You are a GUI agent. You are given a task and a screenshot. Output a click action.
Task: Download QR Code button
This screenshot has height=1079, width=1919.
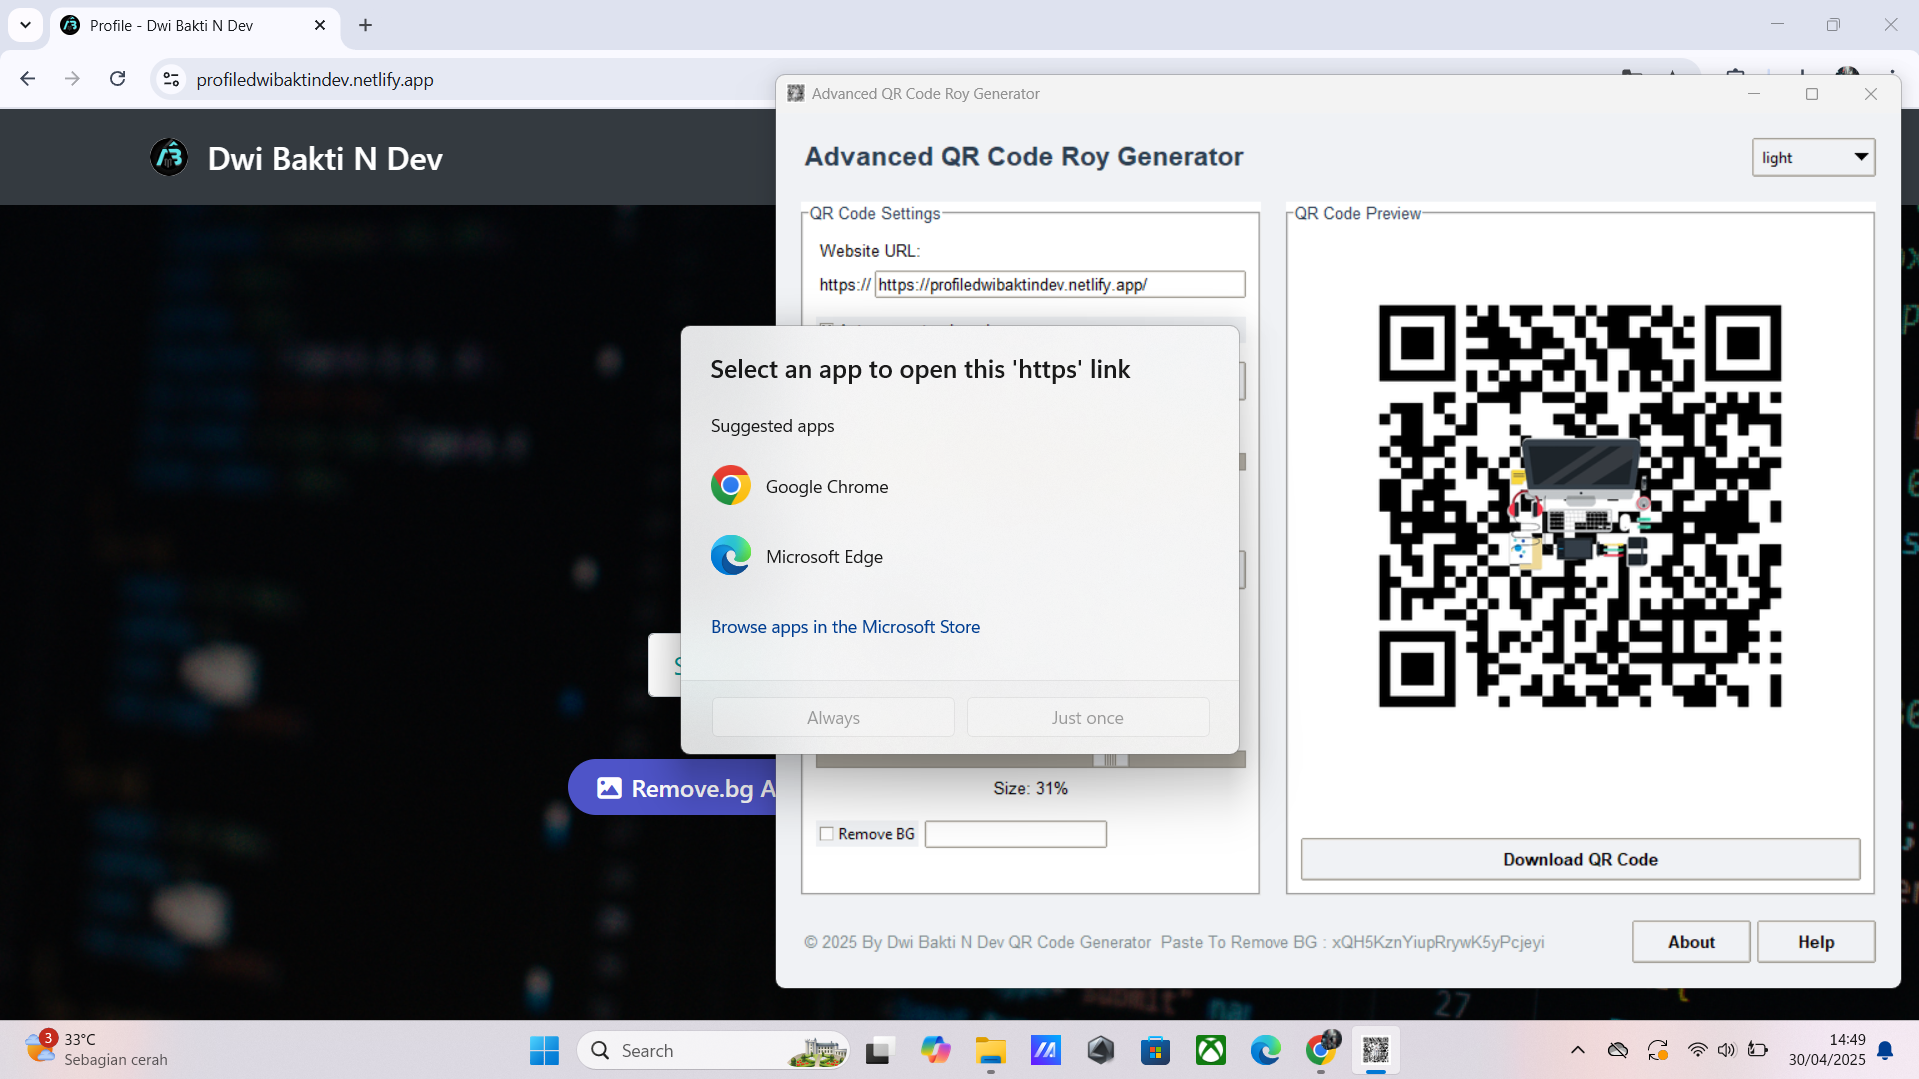click(x=1580, y=859)
